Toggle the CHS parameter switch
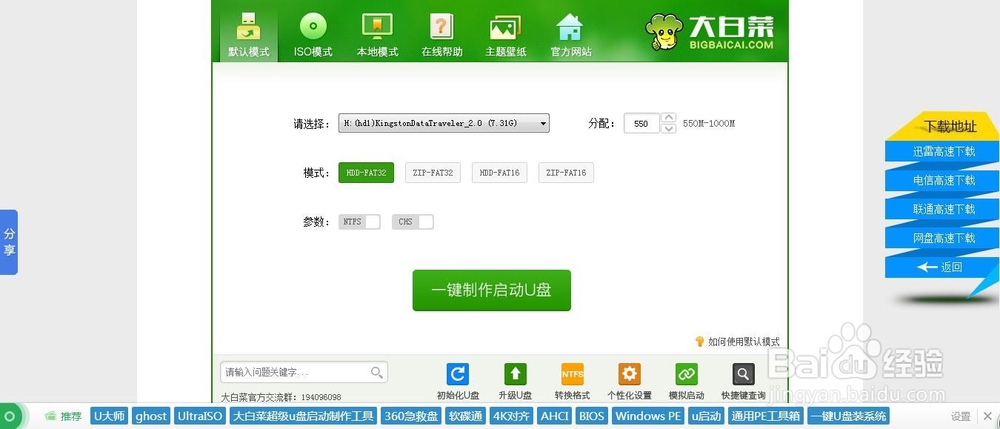 413,222
